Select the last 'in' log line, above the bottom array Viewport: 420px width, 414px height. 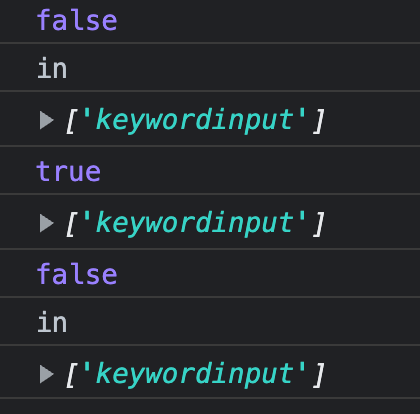coord(52,322)
